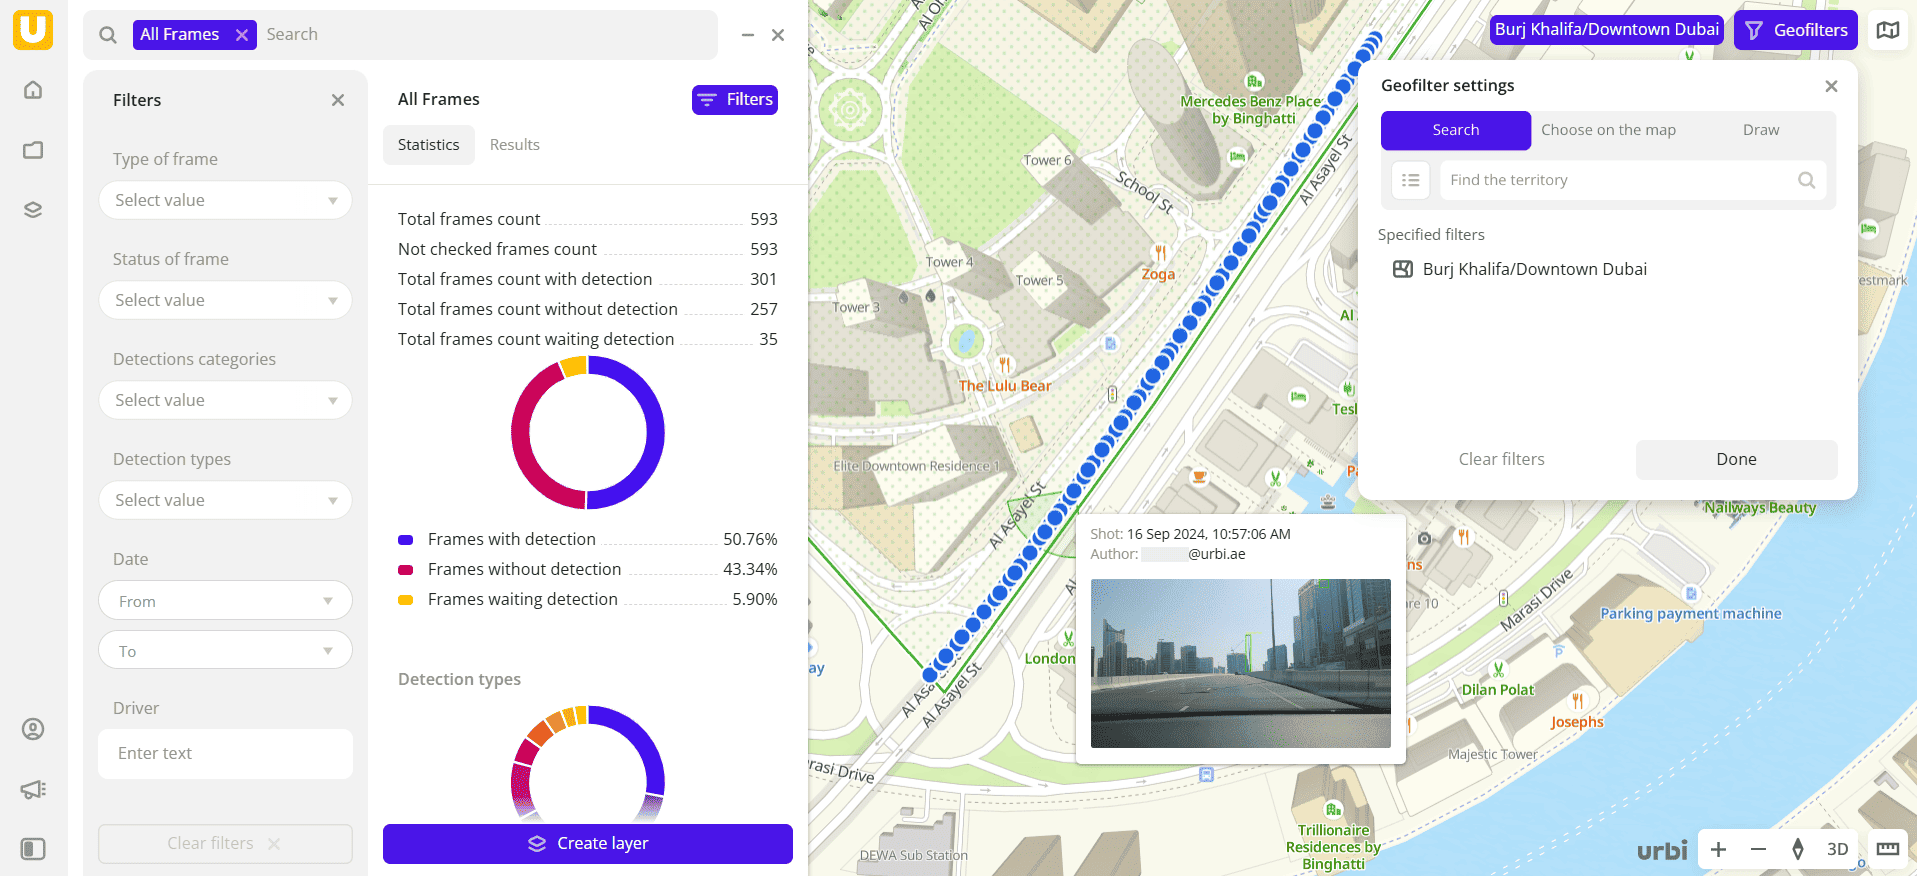Toggle the Filters panel button
This screenshot has height=876, width=1917.
tap(734, 100)
